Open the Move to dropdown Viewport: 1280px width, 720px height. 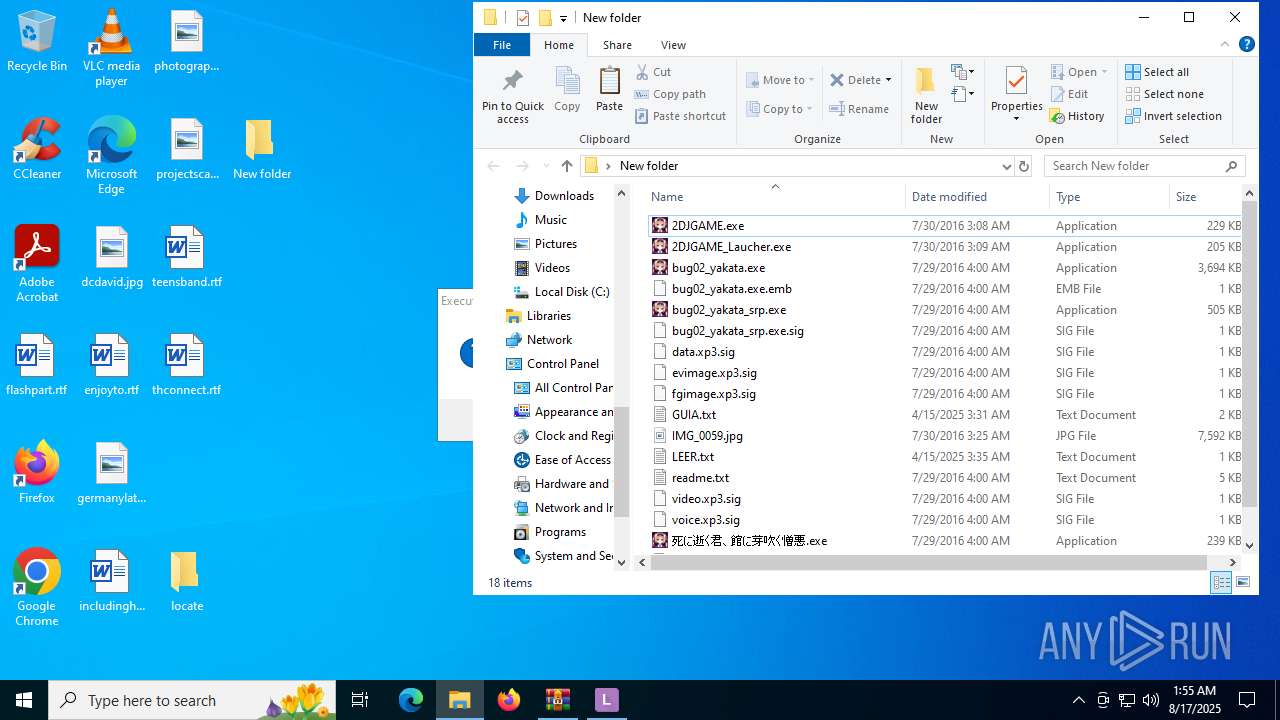tap(780, 80)
